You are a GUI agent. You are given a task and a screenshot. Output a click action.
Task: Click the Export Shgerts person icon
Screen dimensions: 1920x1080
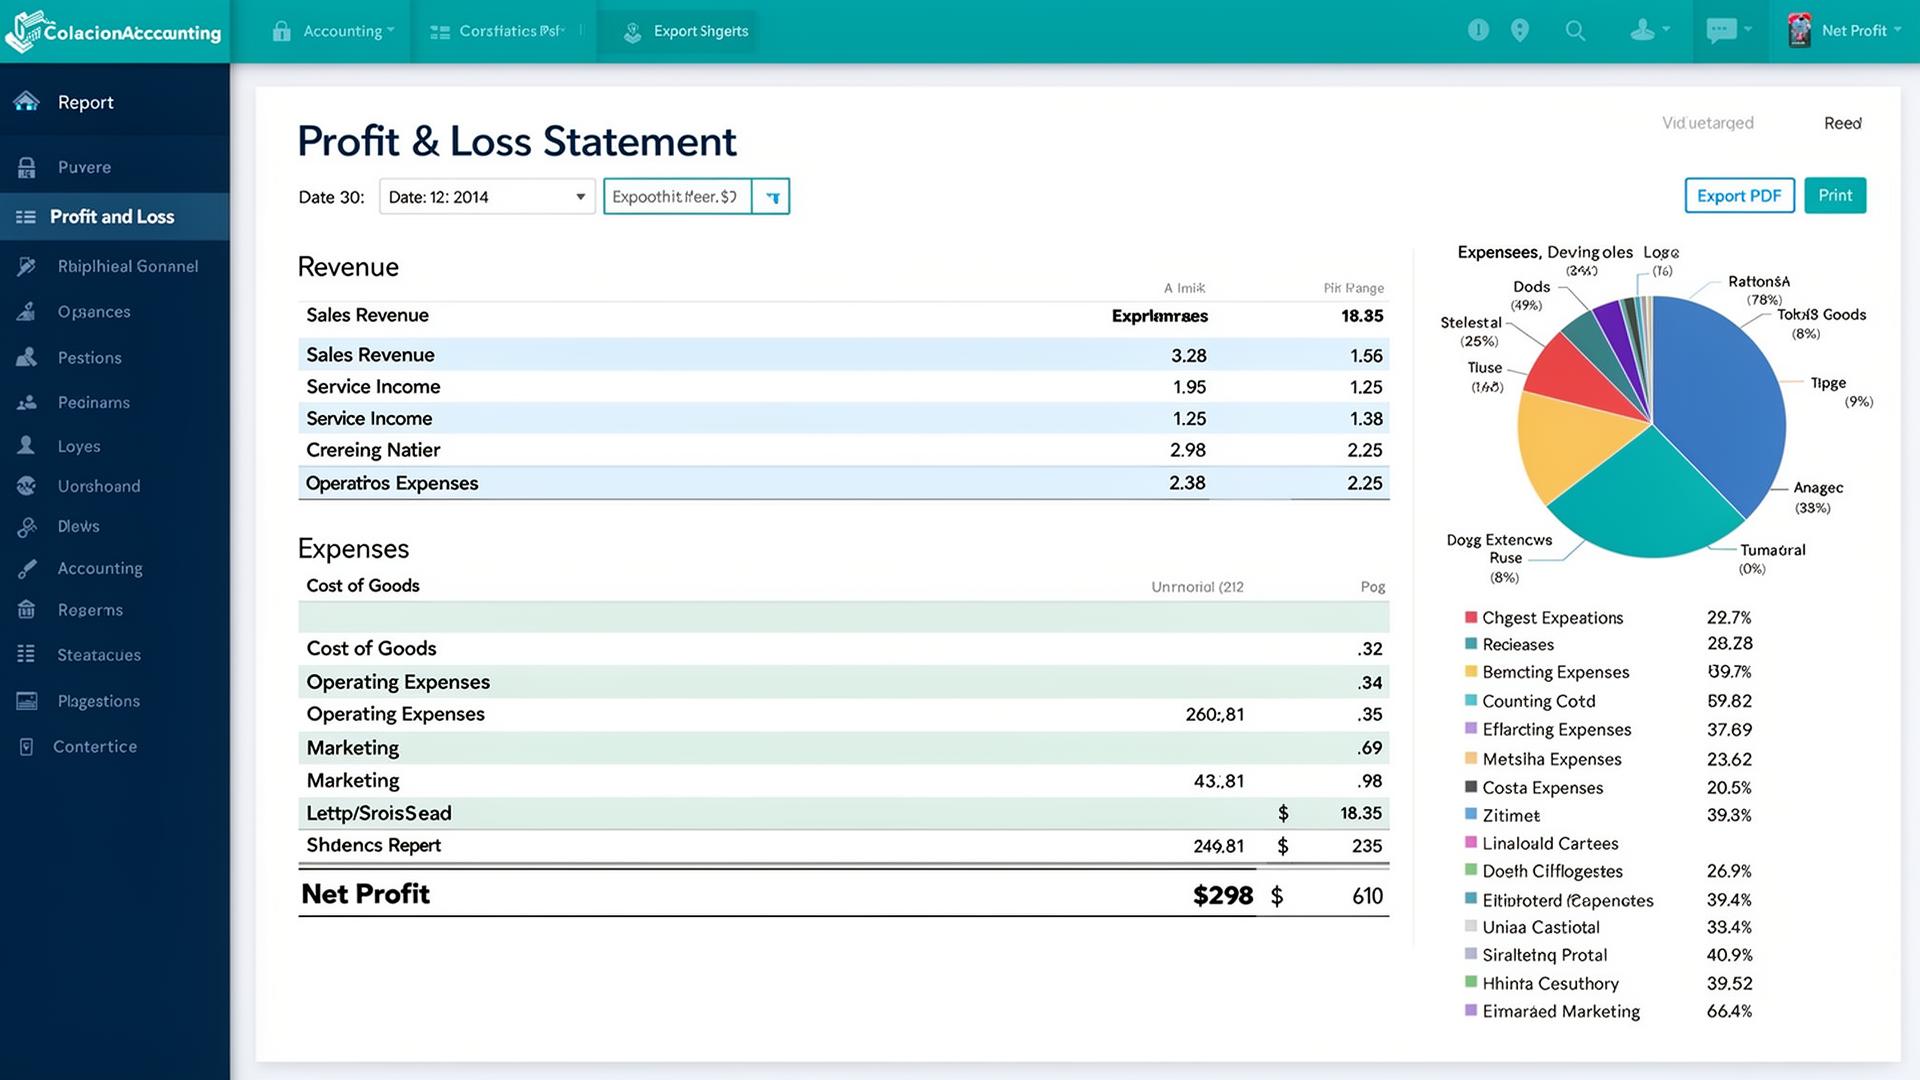coord(632,32)
